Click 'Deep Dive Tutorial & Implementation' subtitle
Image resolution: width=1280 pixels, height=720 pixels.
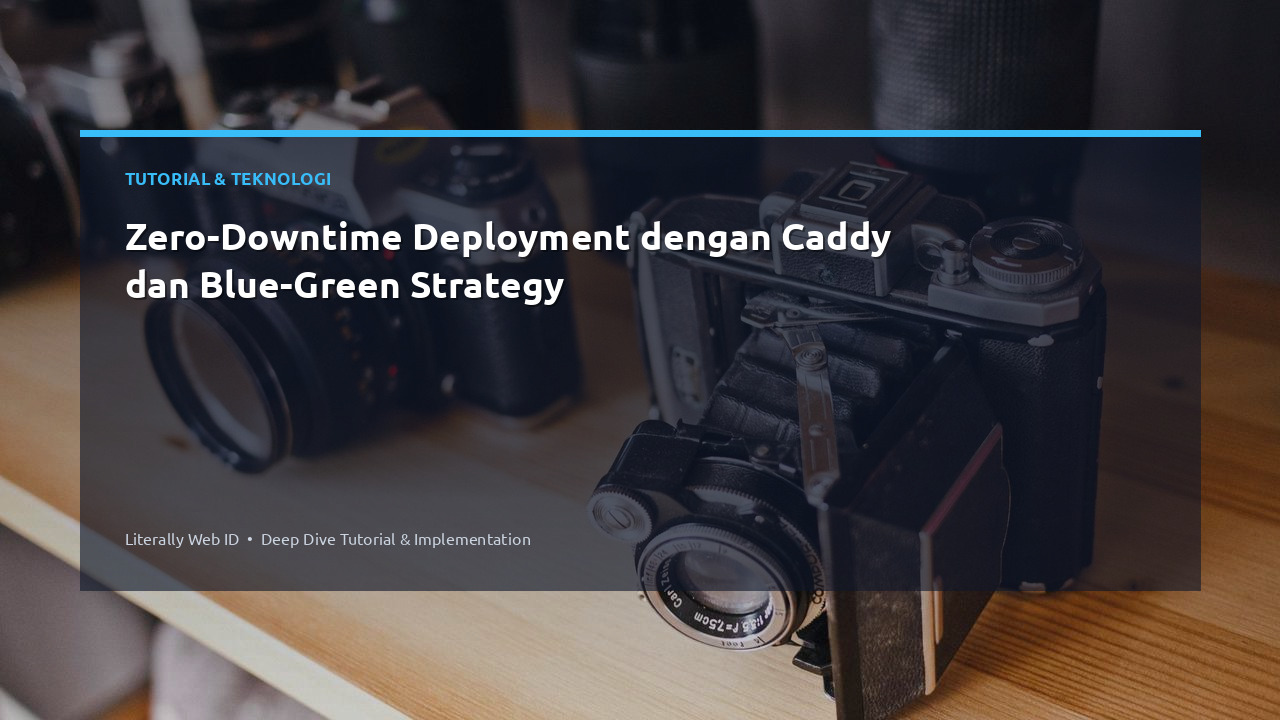click(396, 539)
